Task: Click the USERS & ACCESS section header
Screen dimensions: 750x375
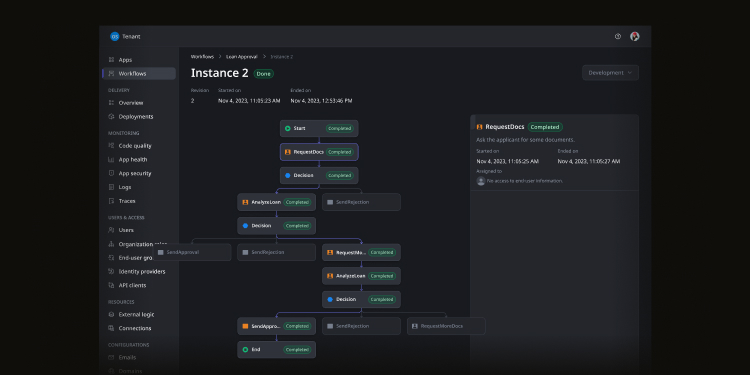Action: click(x=126, y=218)
